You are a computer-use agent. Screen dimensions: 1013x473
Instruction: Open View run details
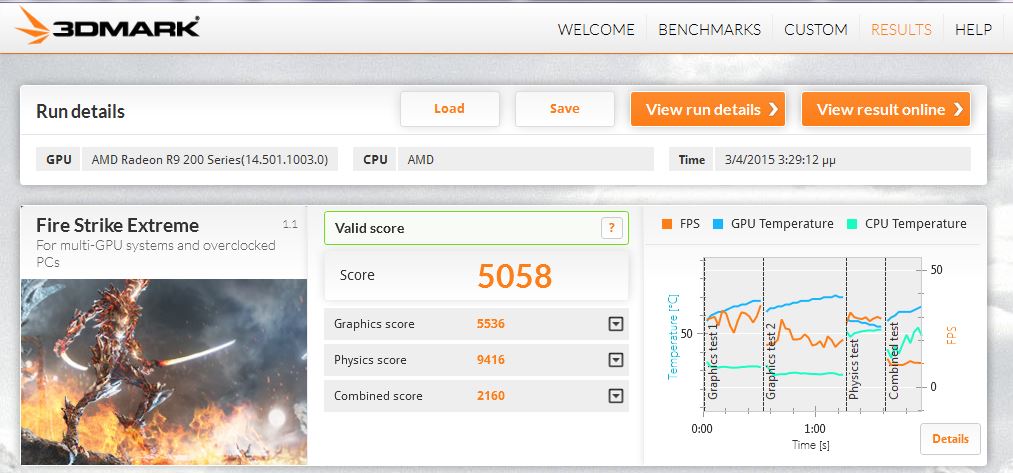coord(708,109)
